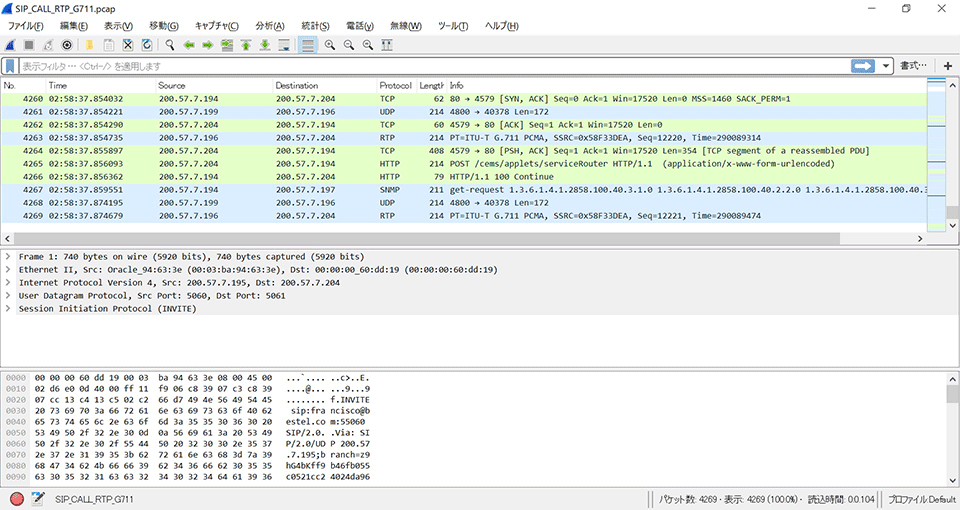Click into the display filter input field
Viewport: 960px width, 510px height.
click(x=433, y=66)
